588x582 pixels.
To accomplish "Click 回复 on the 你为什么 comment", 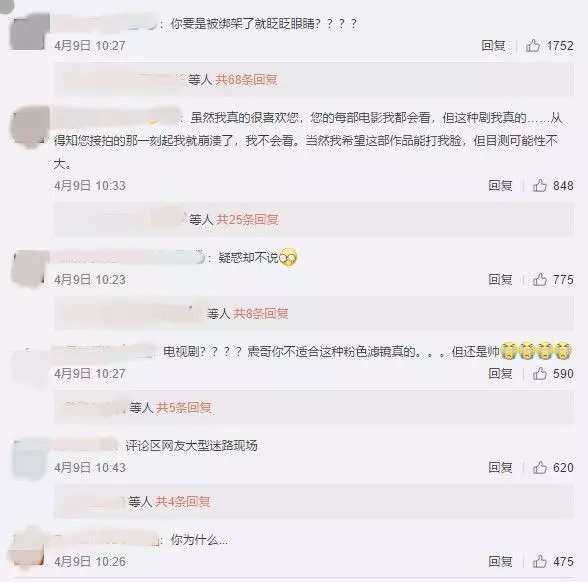I will (500, 562).
